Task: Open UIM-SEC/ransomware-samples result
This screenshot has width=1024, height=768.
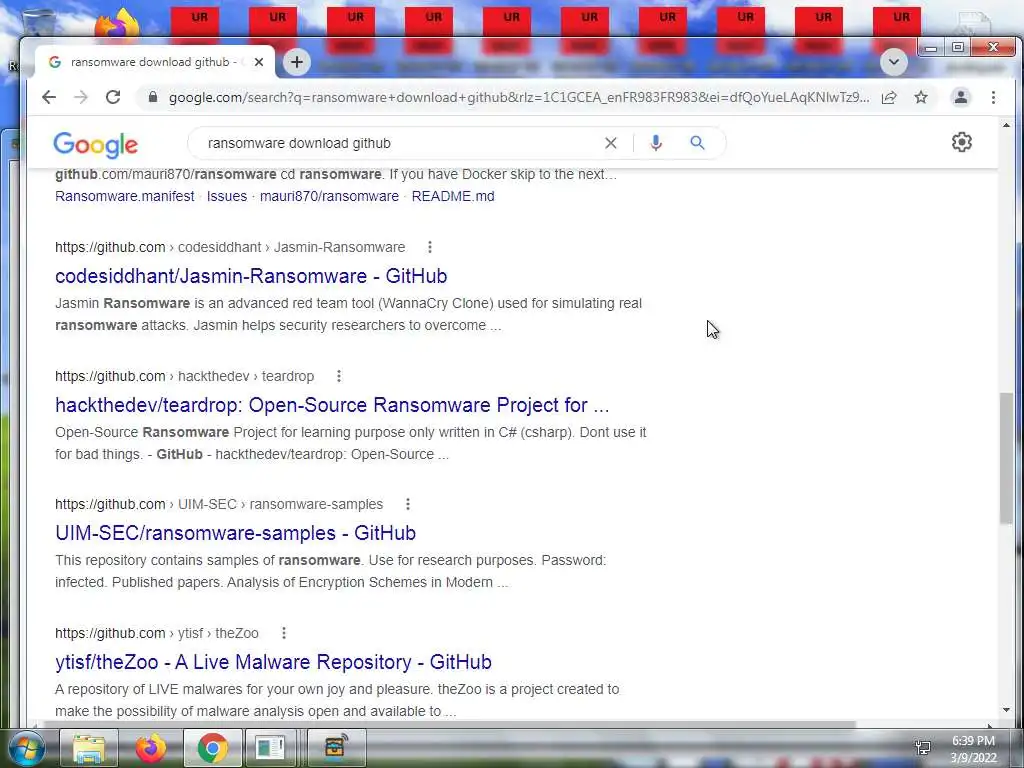Action: [x=235, y=533]
